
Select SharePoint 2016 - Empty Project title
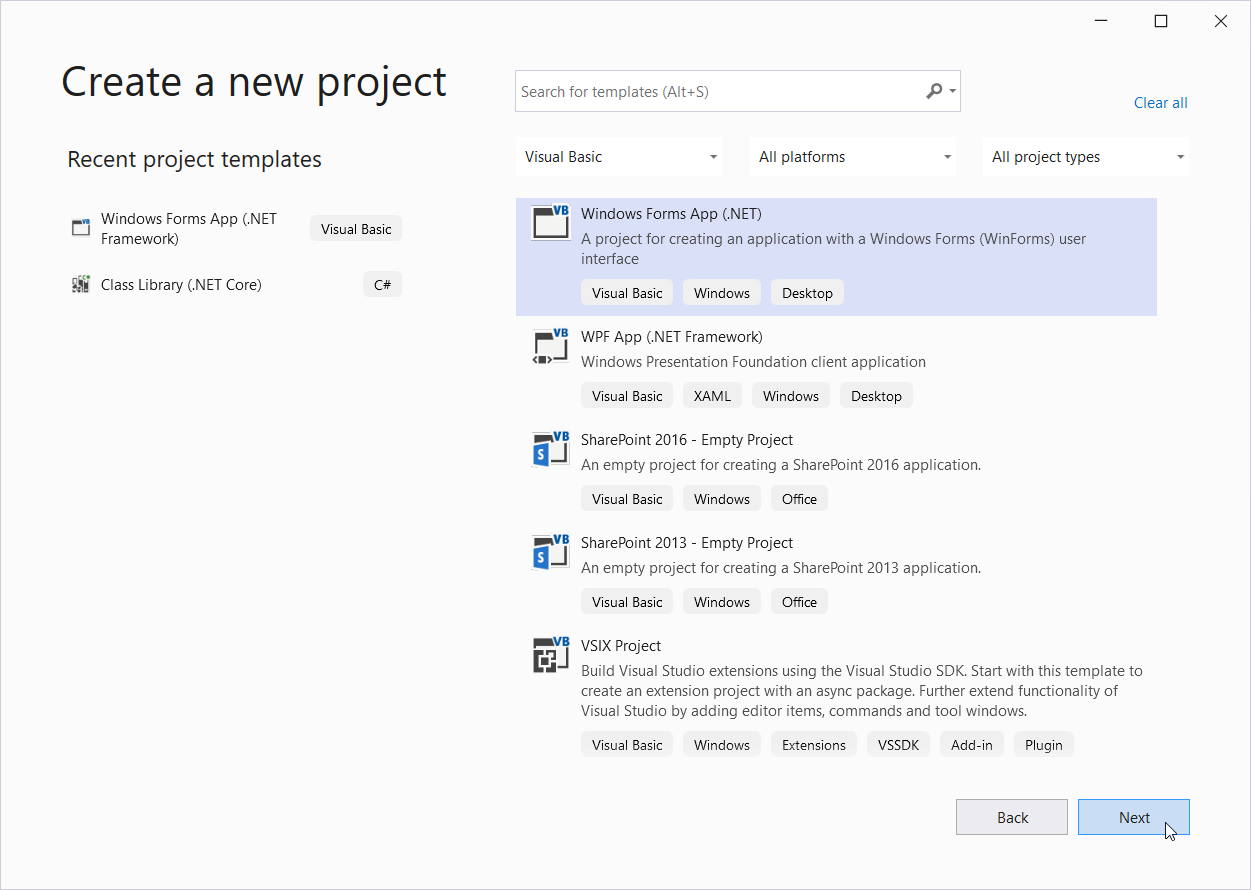coord(687,440)
